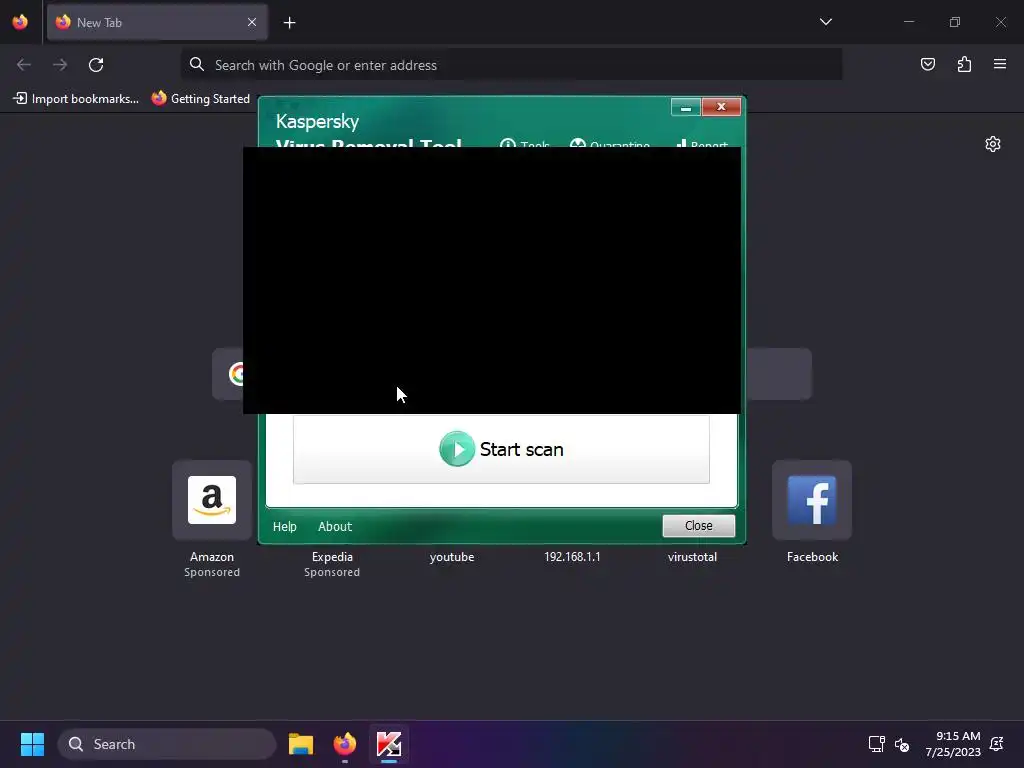Open Getting Started bookmark
The width and height of the screenshot is (1024, 768).
(200, 99)
